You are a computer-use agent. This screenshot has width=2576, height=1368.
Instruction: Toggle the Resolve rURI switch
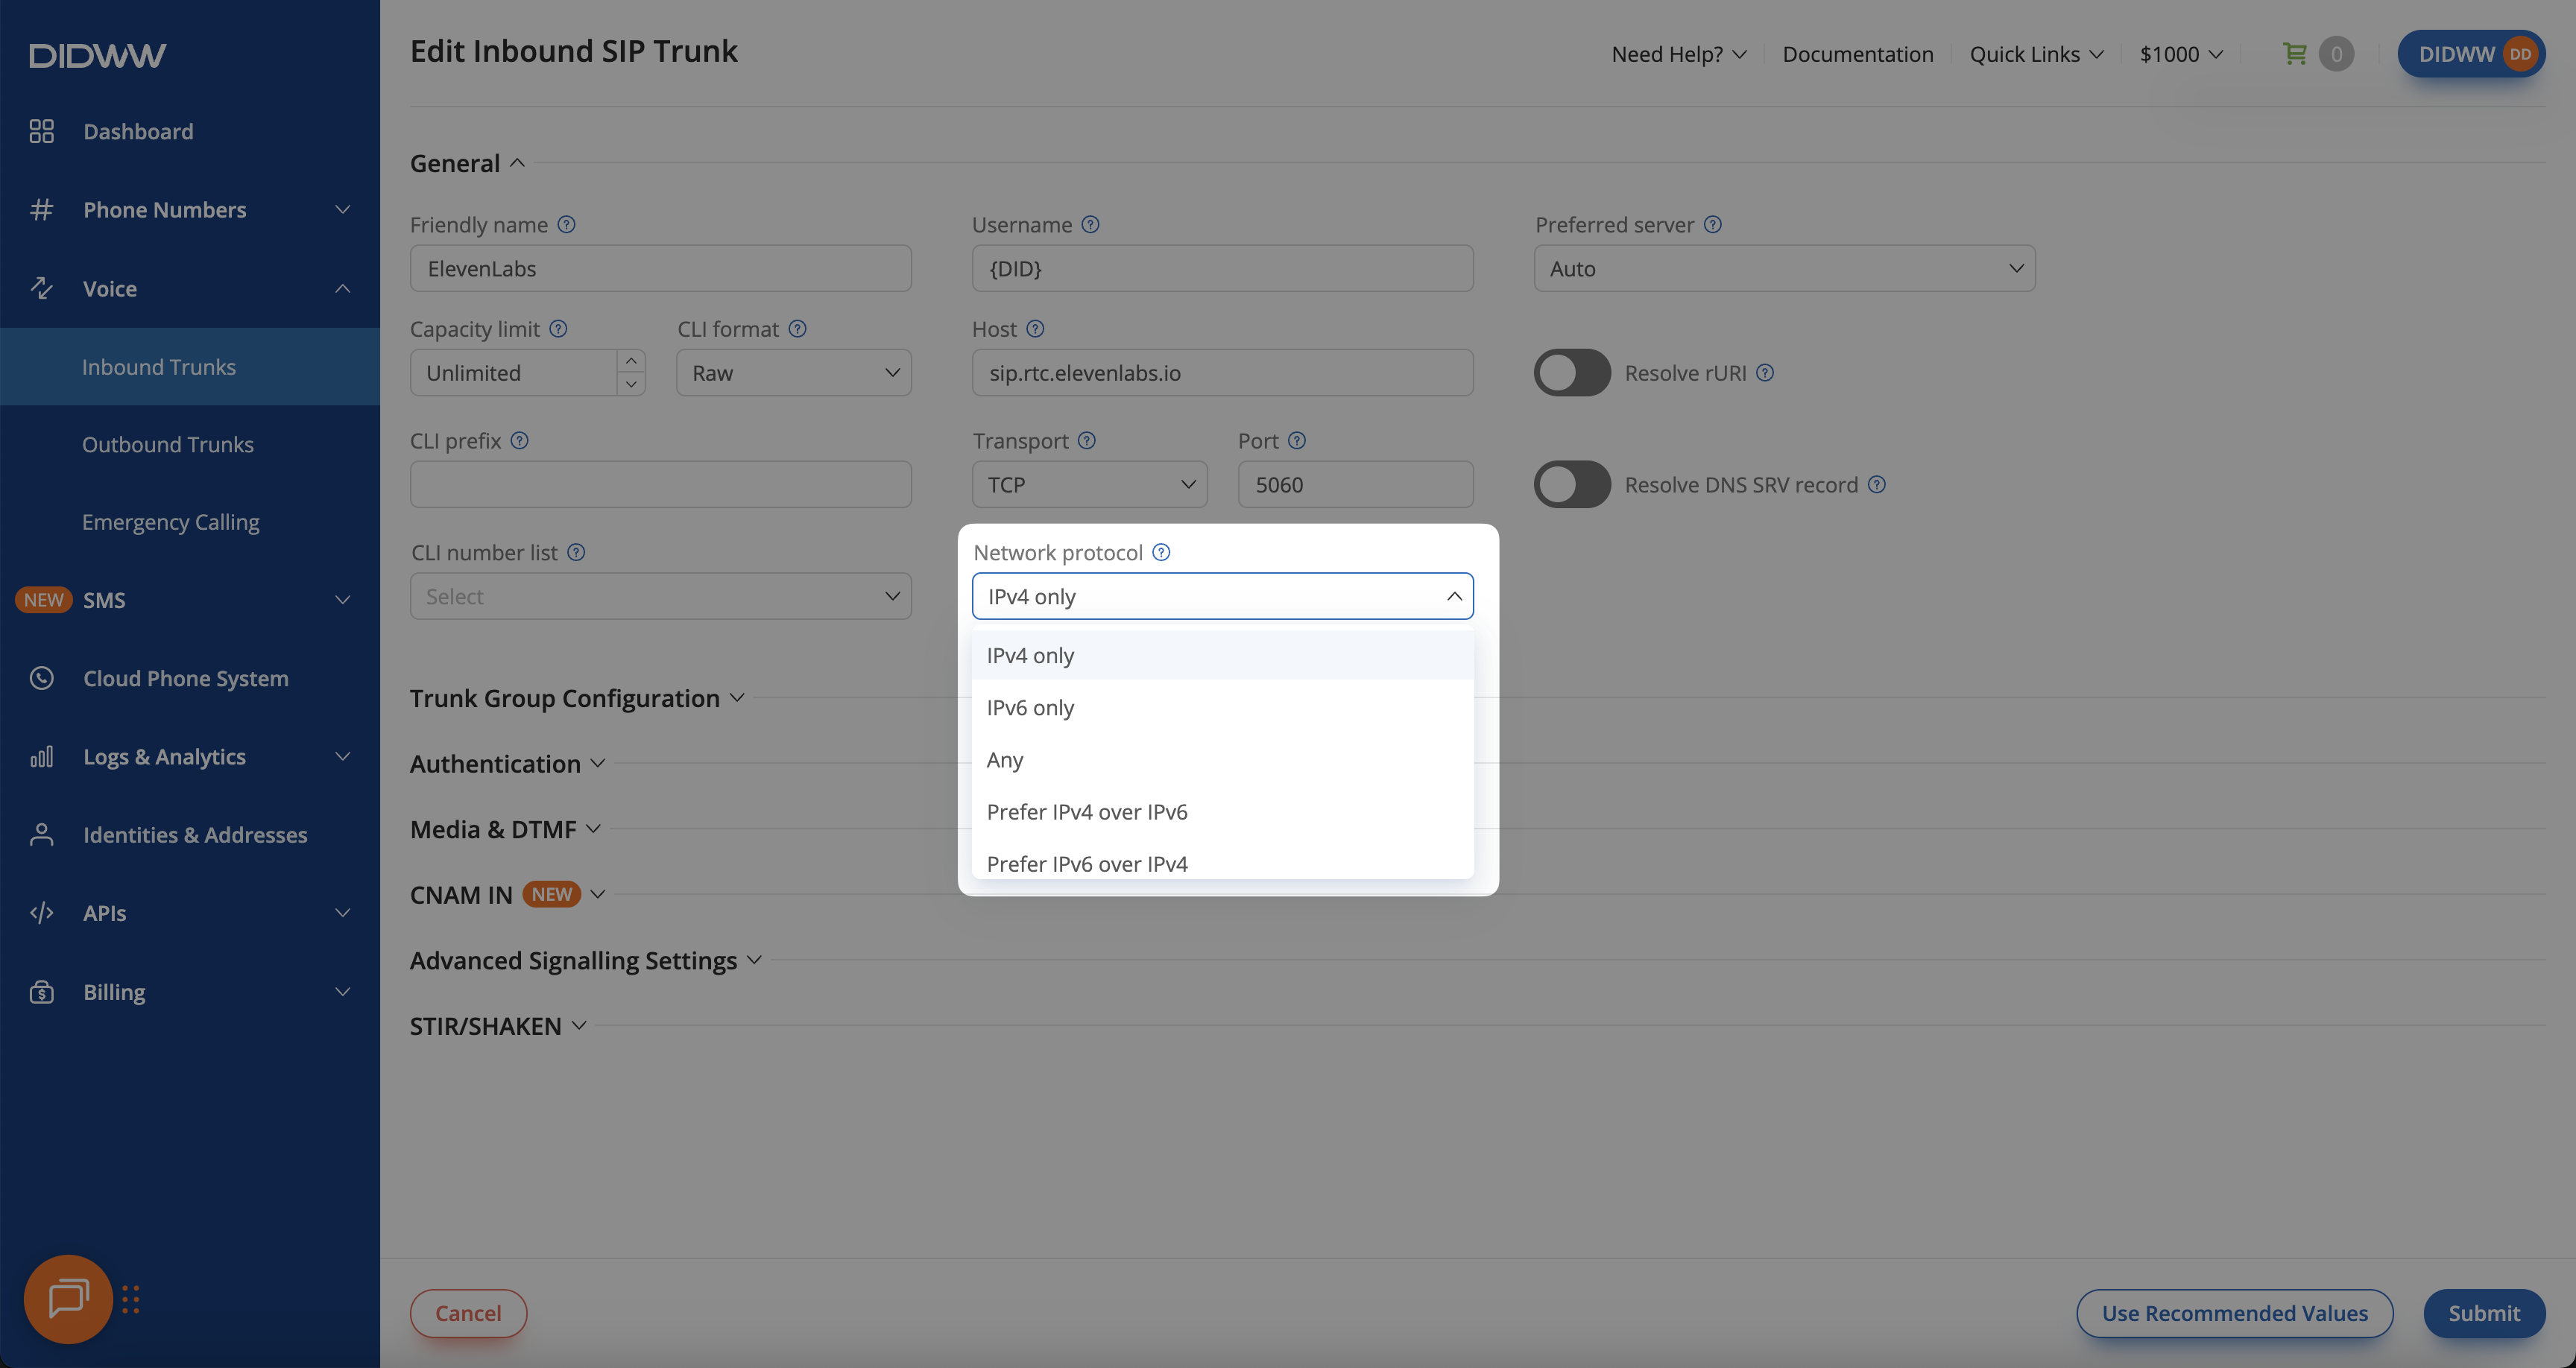coord(1571,373)
